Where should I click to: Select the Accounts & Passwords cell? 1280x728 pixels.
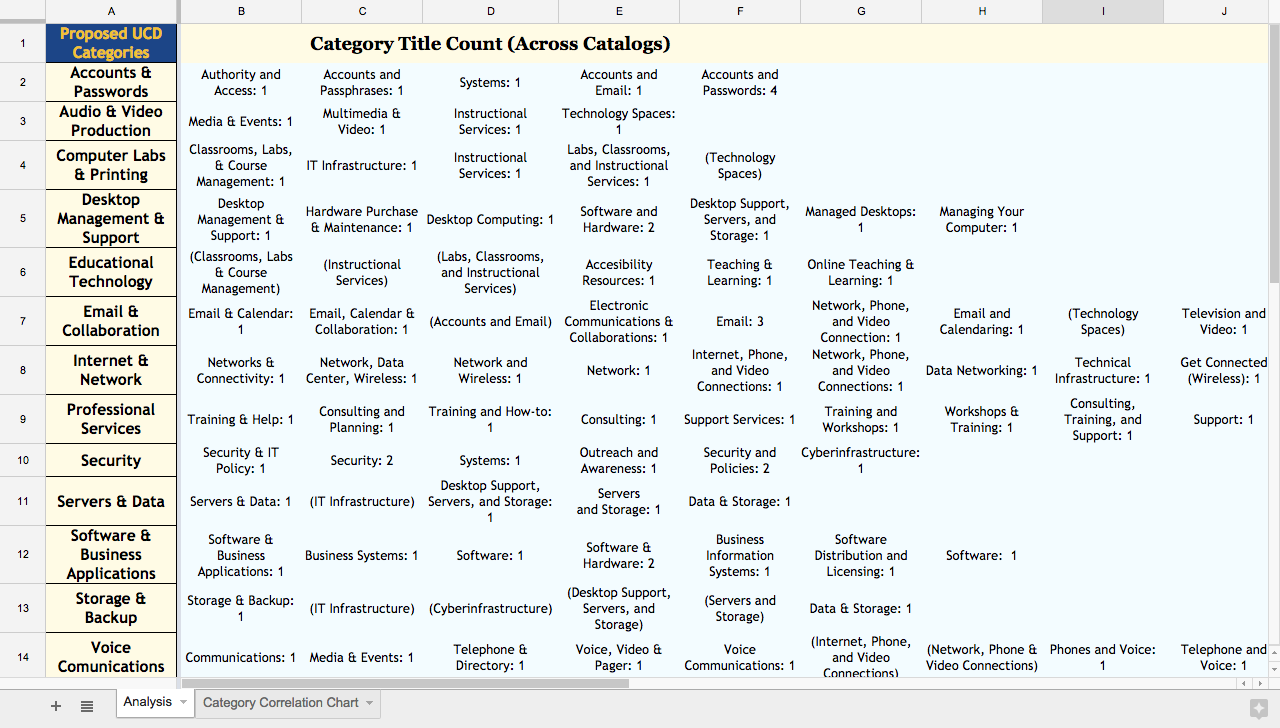tap(111, 82)
